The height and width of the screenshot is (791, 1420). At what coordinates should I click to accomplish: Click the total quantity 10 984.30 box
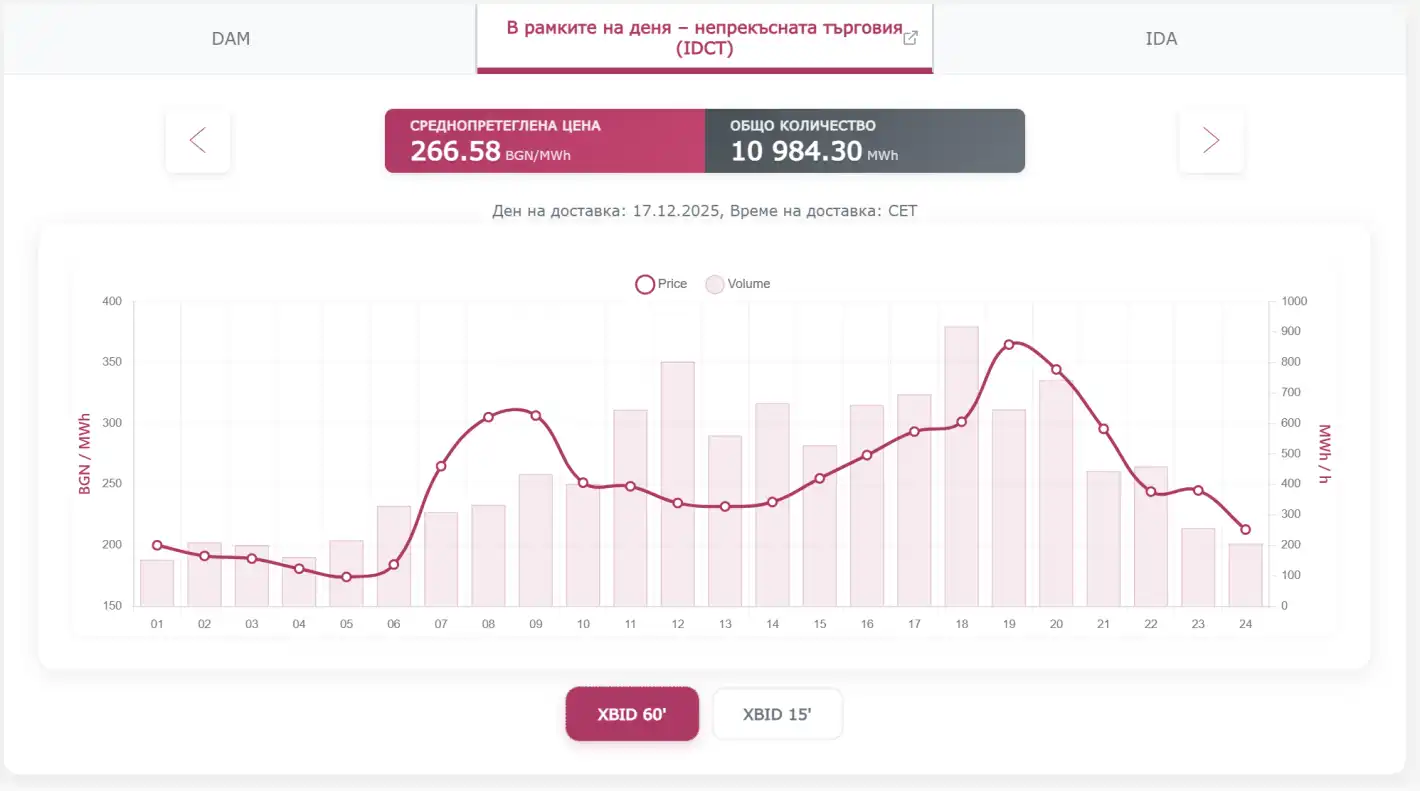865,141
